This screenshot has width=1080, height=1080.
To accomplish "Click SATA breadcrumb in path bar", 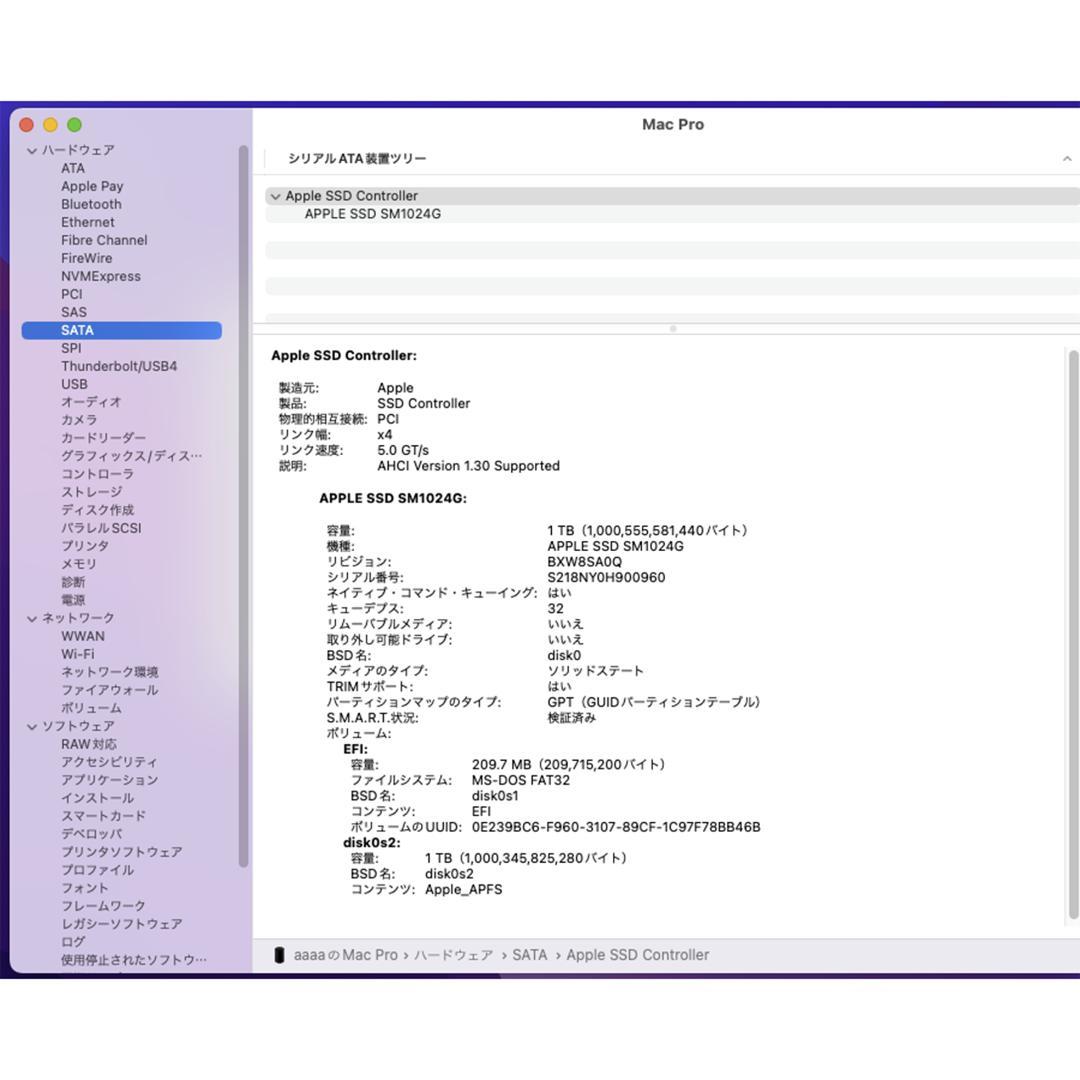I will [x=530, y=955].
